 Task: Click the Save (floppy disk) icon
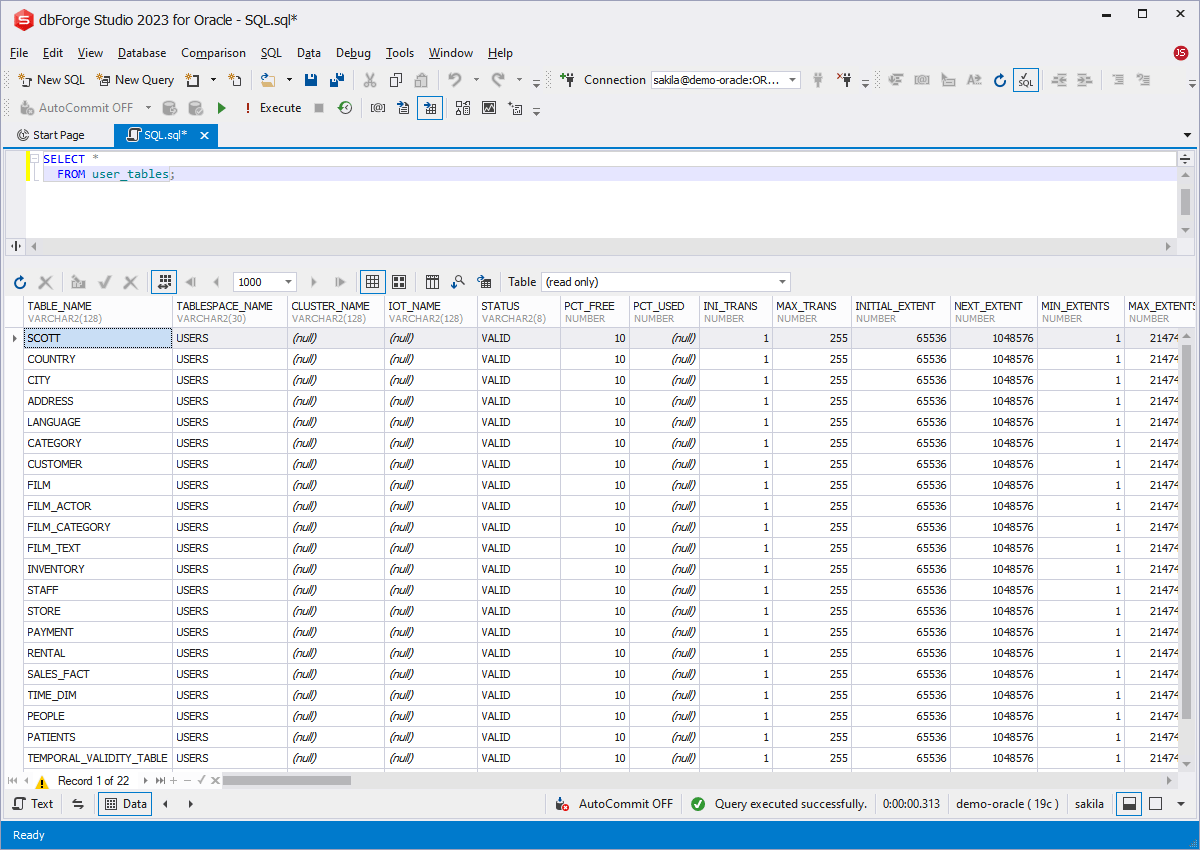pos(311,80)
